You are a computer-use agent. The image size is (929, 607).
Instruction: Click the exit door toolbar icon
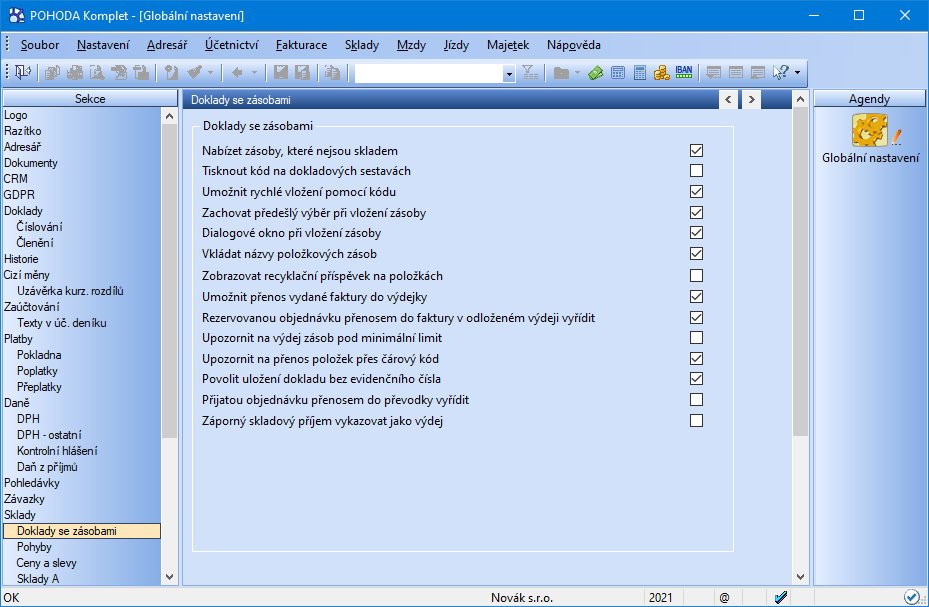[x=23, y=72]
